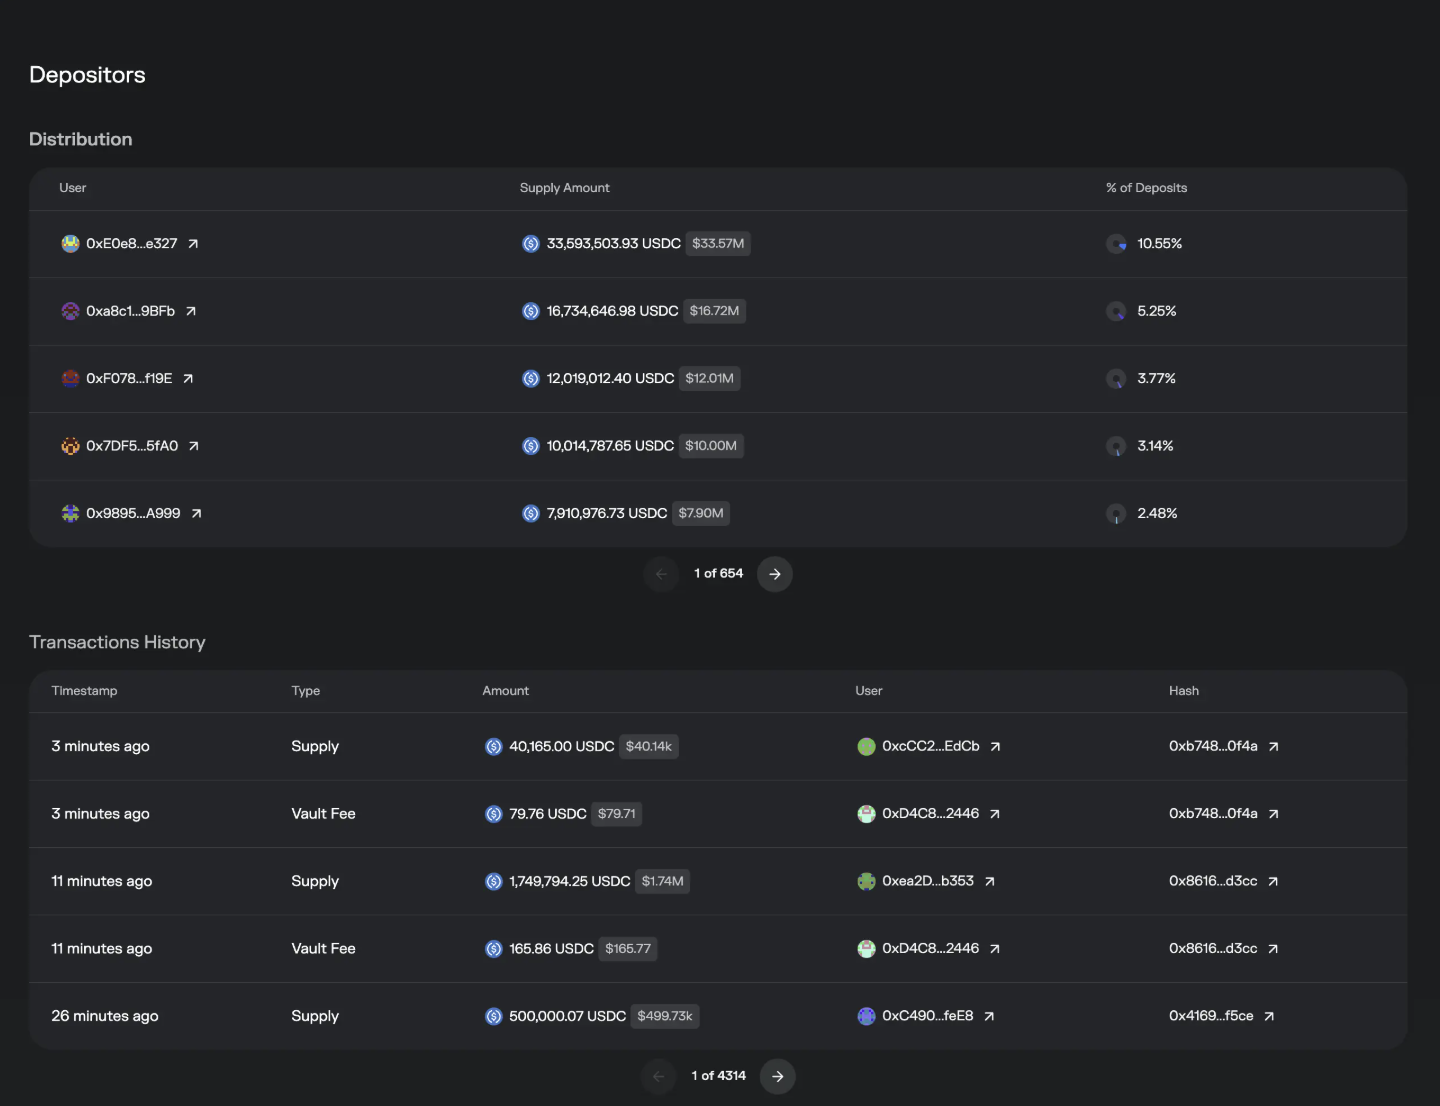Screen dimensions: 1440x1106
Task: Open user link arrow for 0xea2D...b353
Action: coord(990,882)
